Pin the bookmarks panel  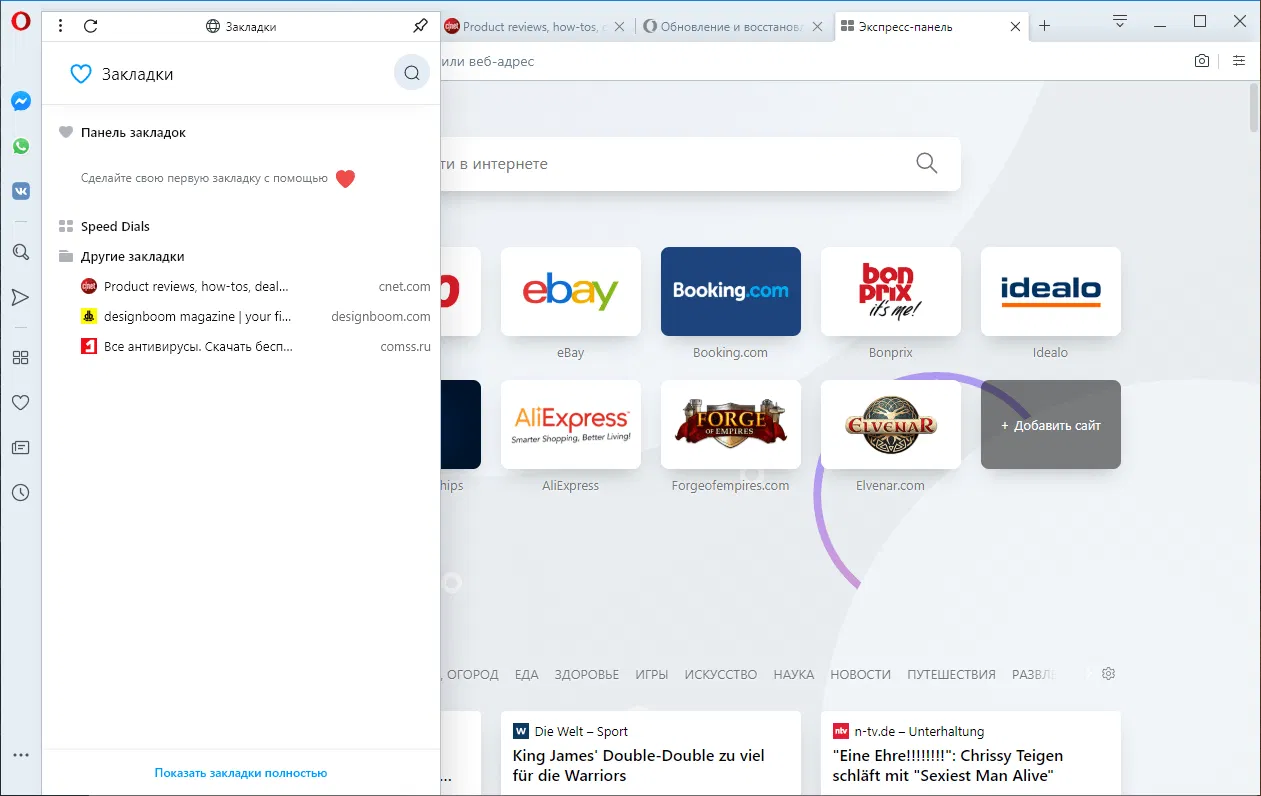point(420,26)
